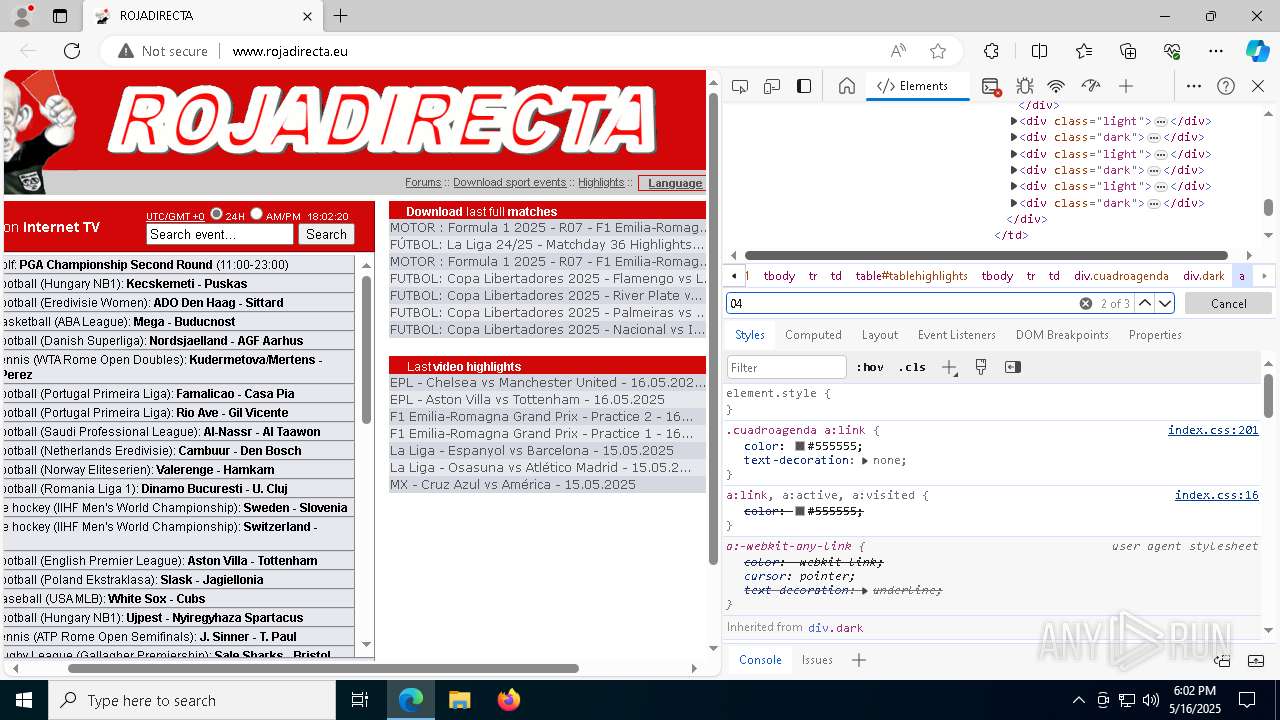
Task: Open index.css:201 source link
Action: pos(1213,430)
